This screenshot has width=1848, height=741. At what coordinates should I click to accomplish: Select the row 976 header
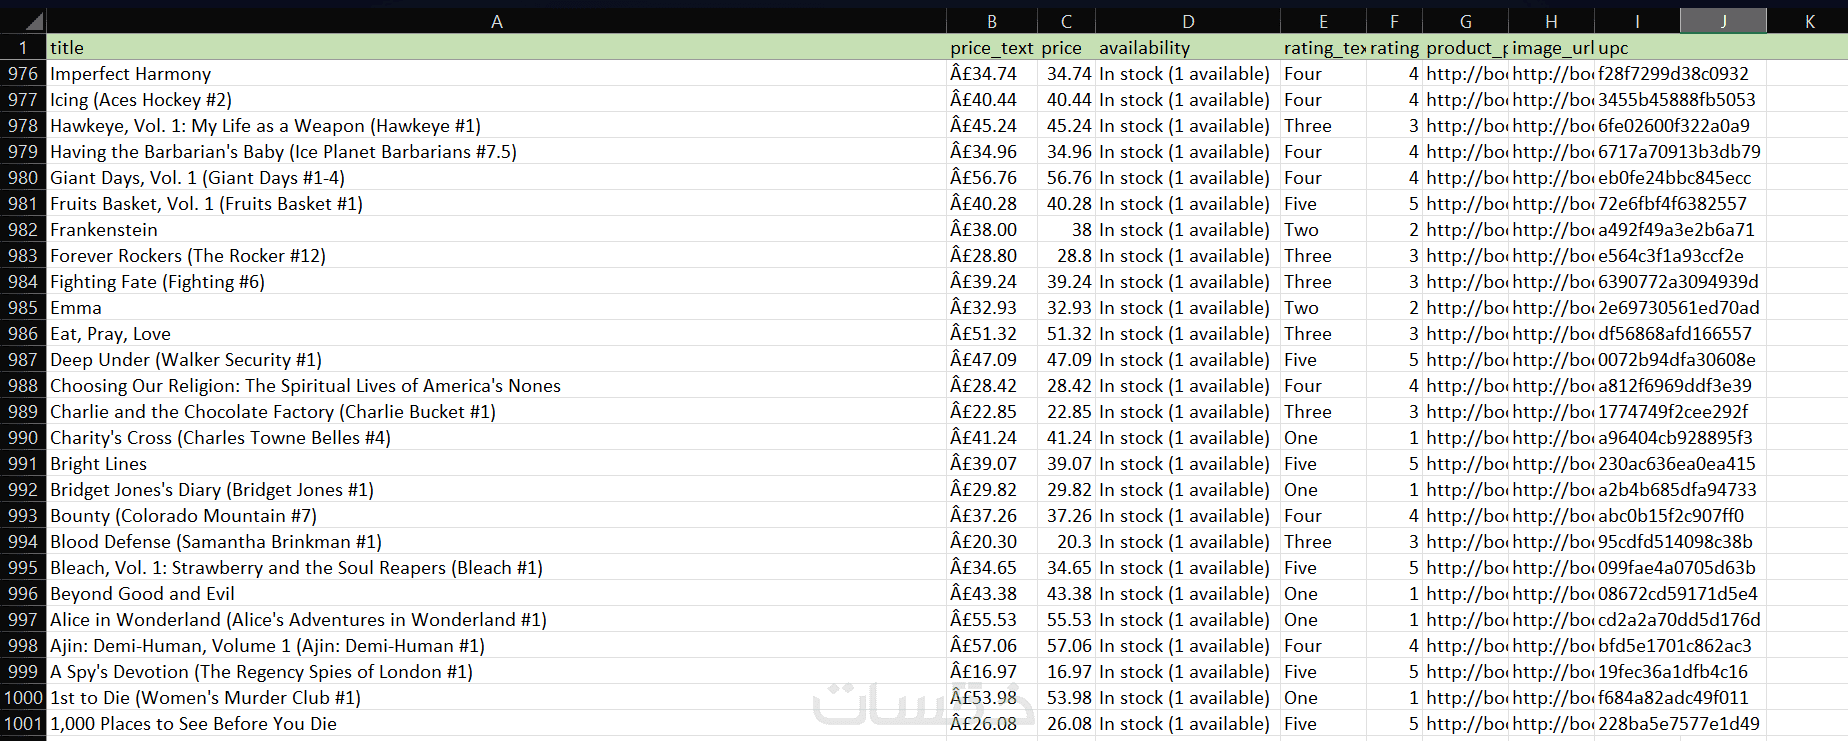[22, 74]
